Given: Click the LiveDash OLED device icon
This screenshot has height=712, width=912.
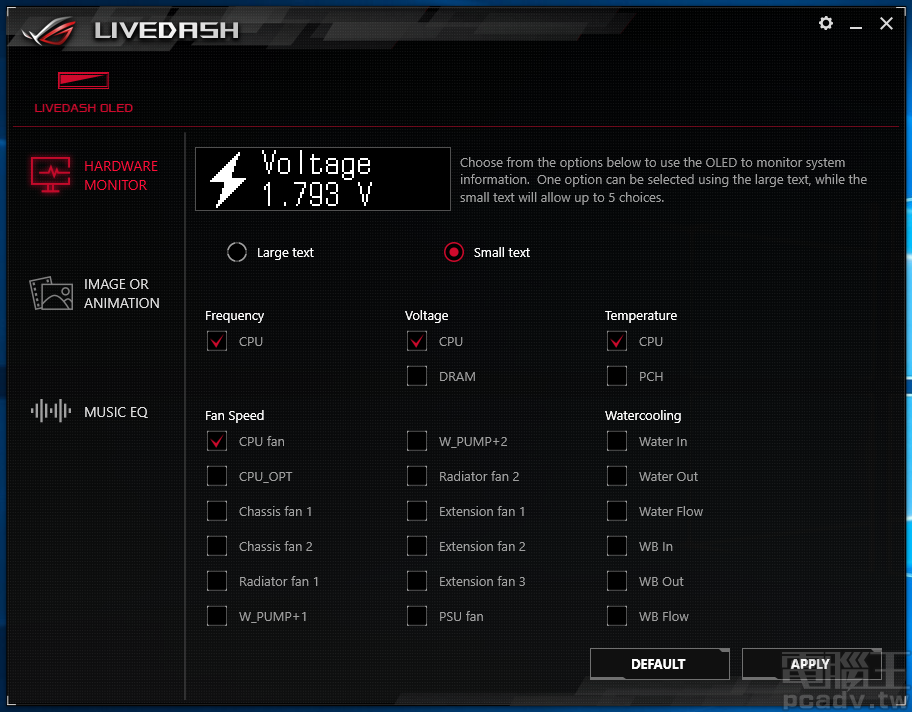Looking at the screenshot, I should (x=83, y=80).
